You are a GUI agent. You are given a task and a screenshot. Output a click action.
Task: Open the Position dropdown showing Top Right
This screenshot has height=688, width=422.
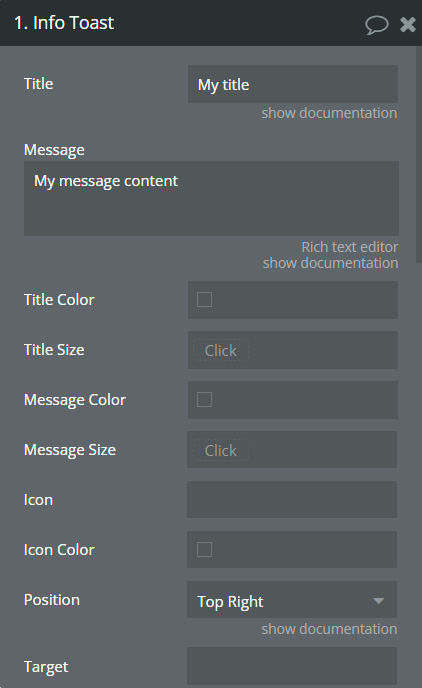(x=292, y=600)
